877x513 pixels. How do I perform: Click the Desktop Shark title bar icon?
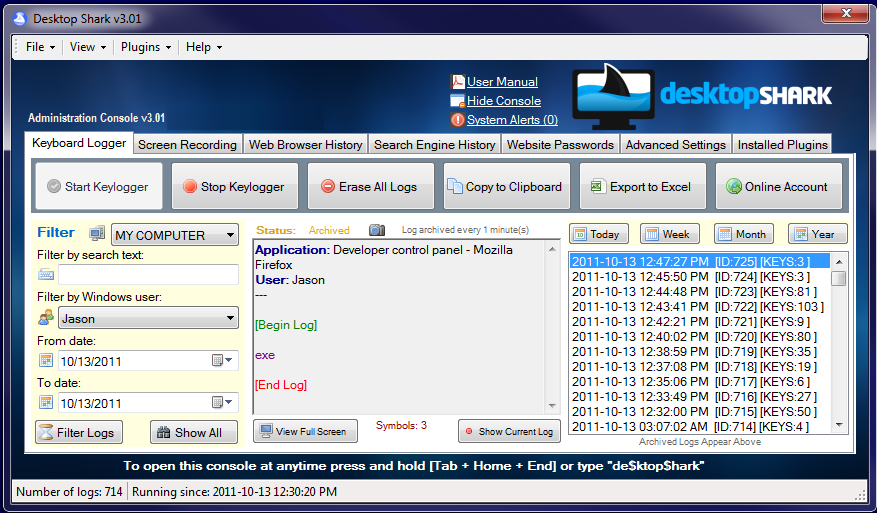point(20,19)
